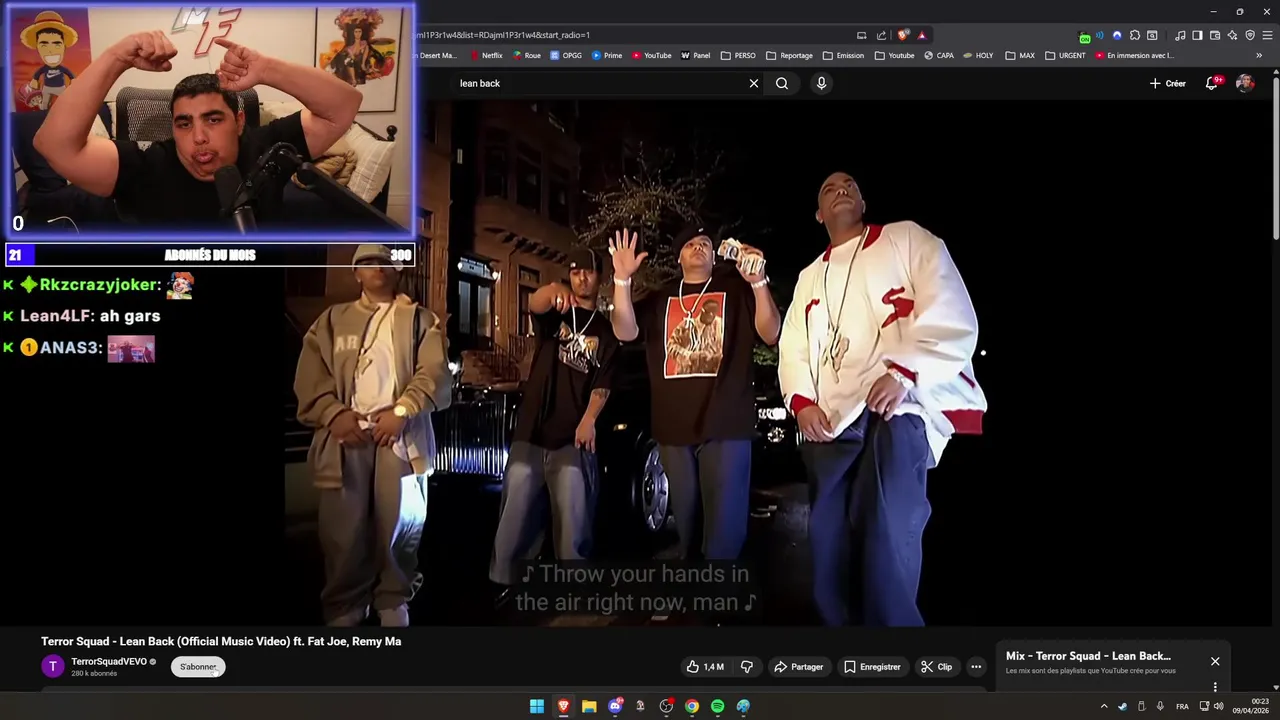Open the extensions puzzle piece menu
The height and width of the screenshot is (720, 1280).
(x=1134, y=35)
